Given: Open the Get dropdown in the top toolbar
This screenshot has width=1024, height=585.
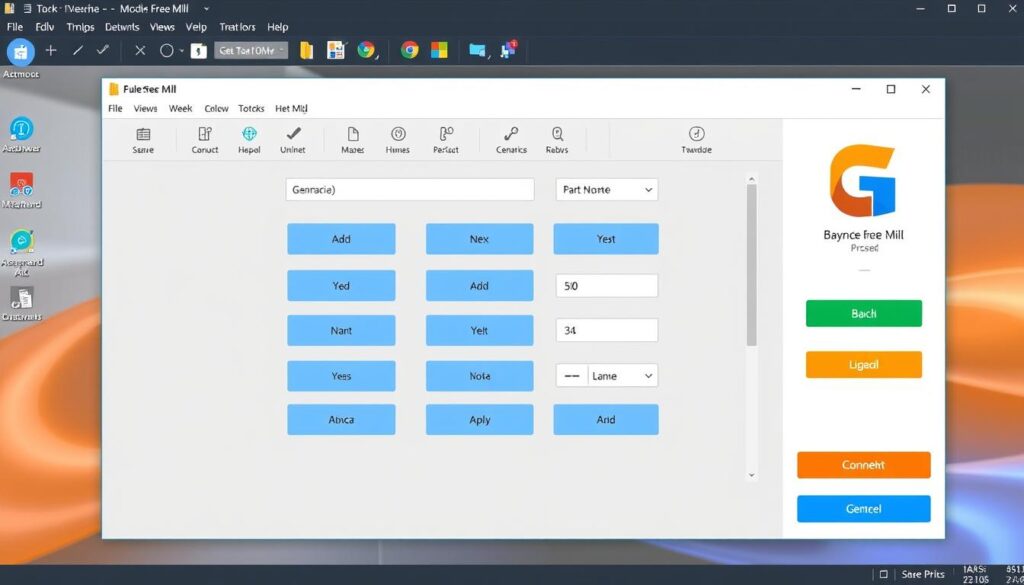Looking at the screenshot, I should tap(251, 50).
